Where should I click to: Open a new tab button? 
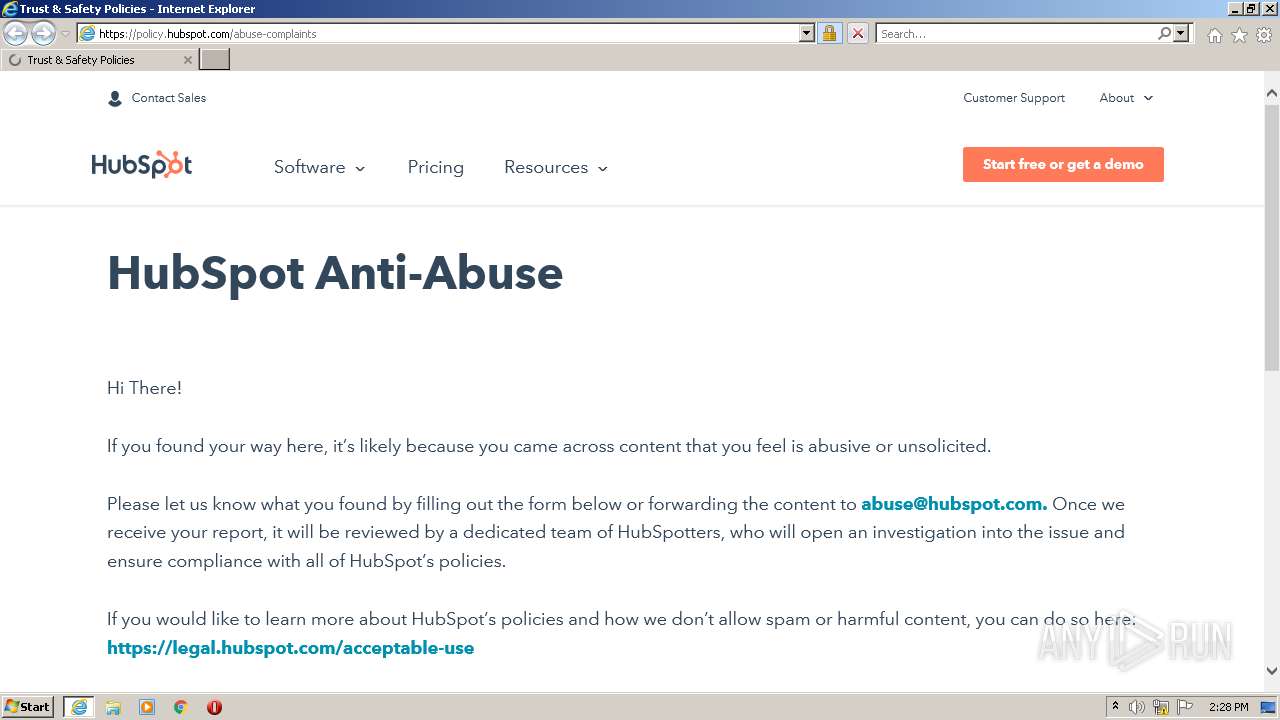click(215, 60)
